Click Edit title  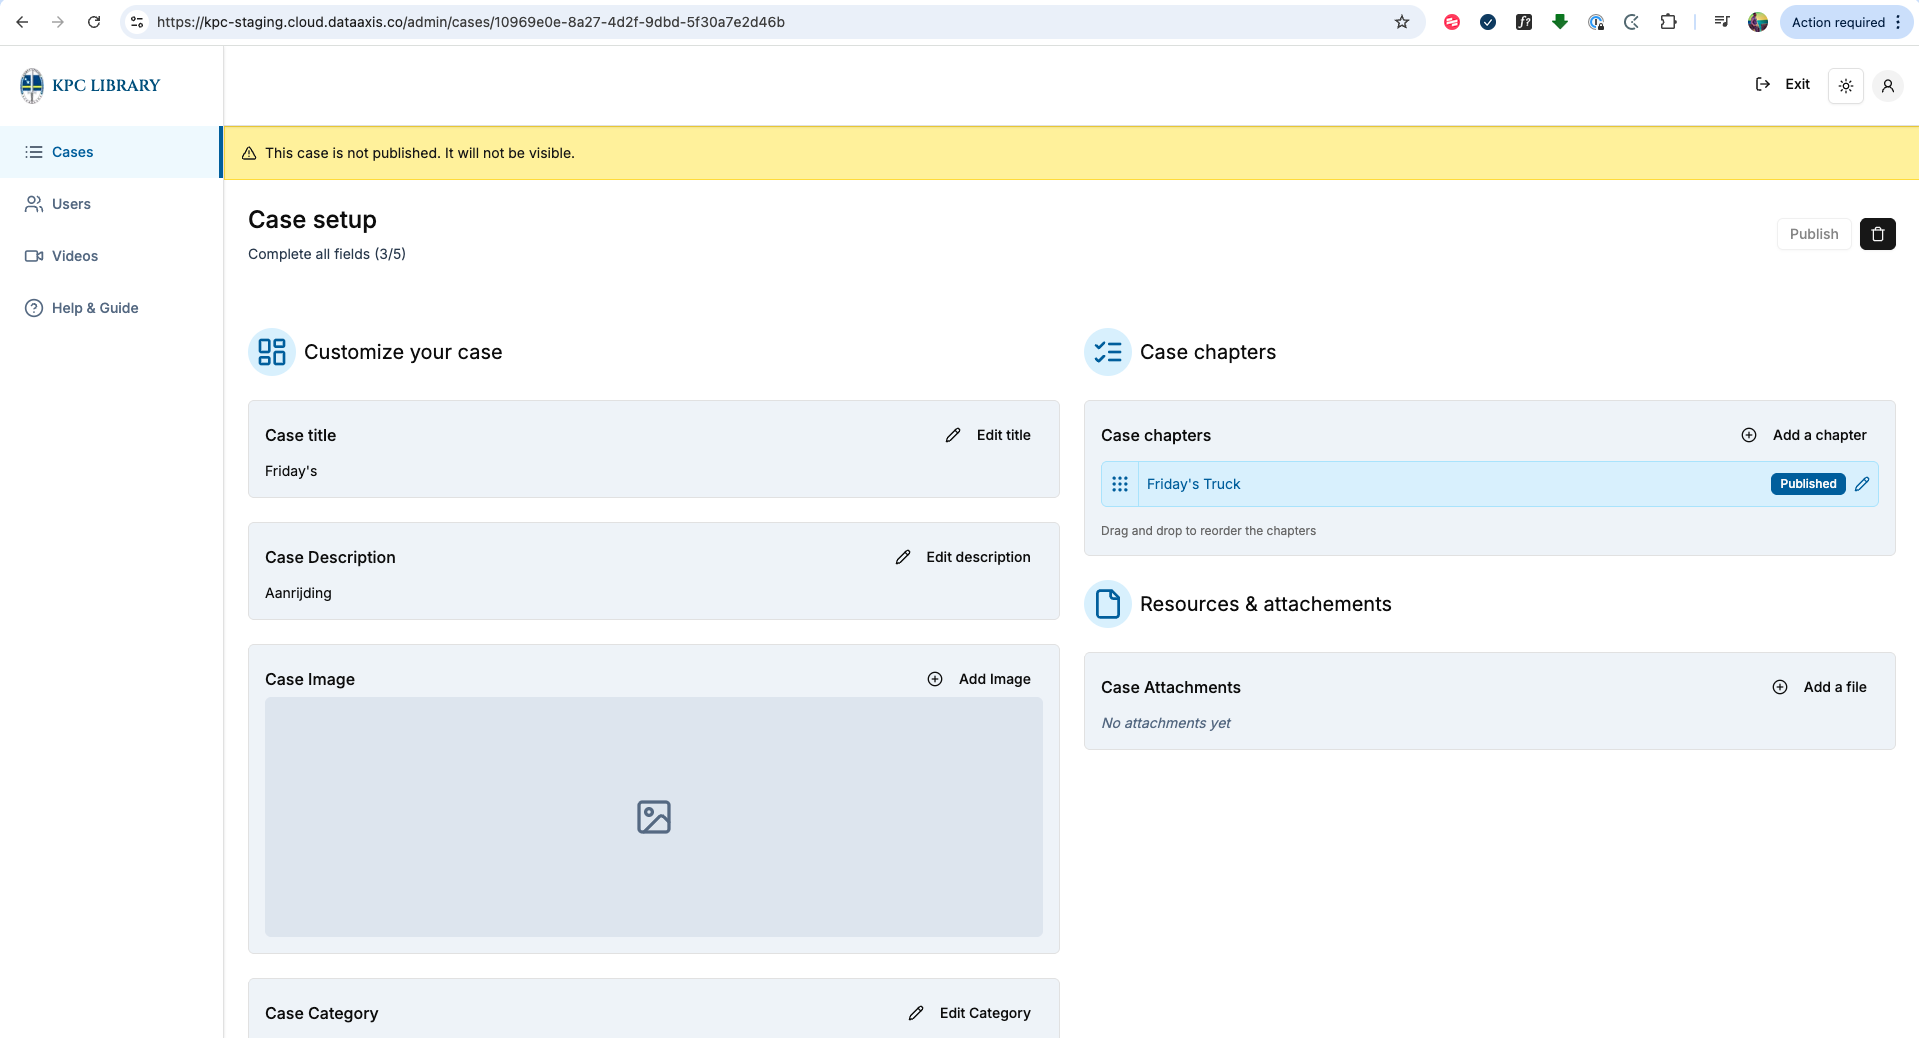[x=988, y=435]
